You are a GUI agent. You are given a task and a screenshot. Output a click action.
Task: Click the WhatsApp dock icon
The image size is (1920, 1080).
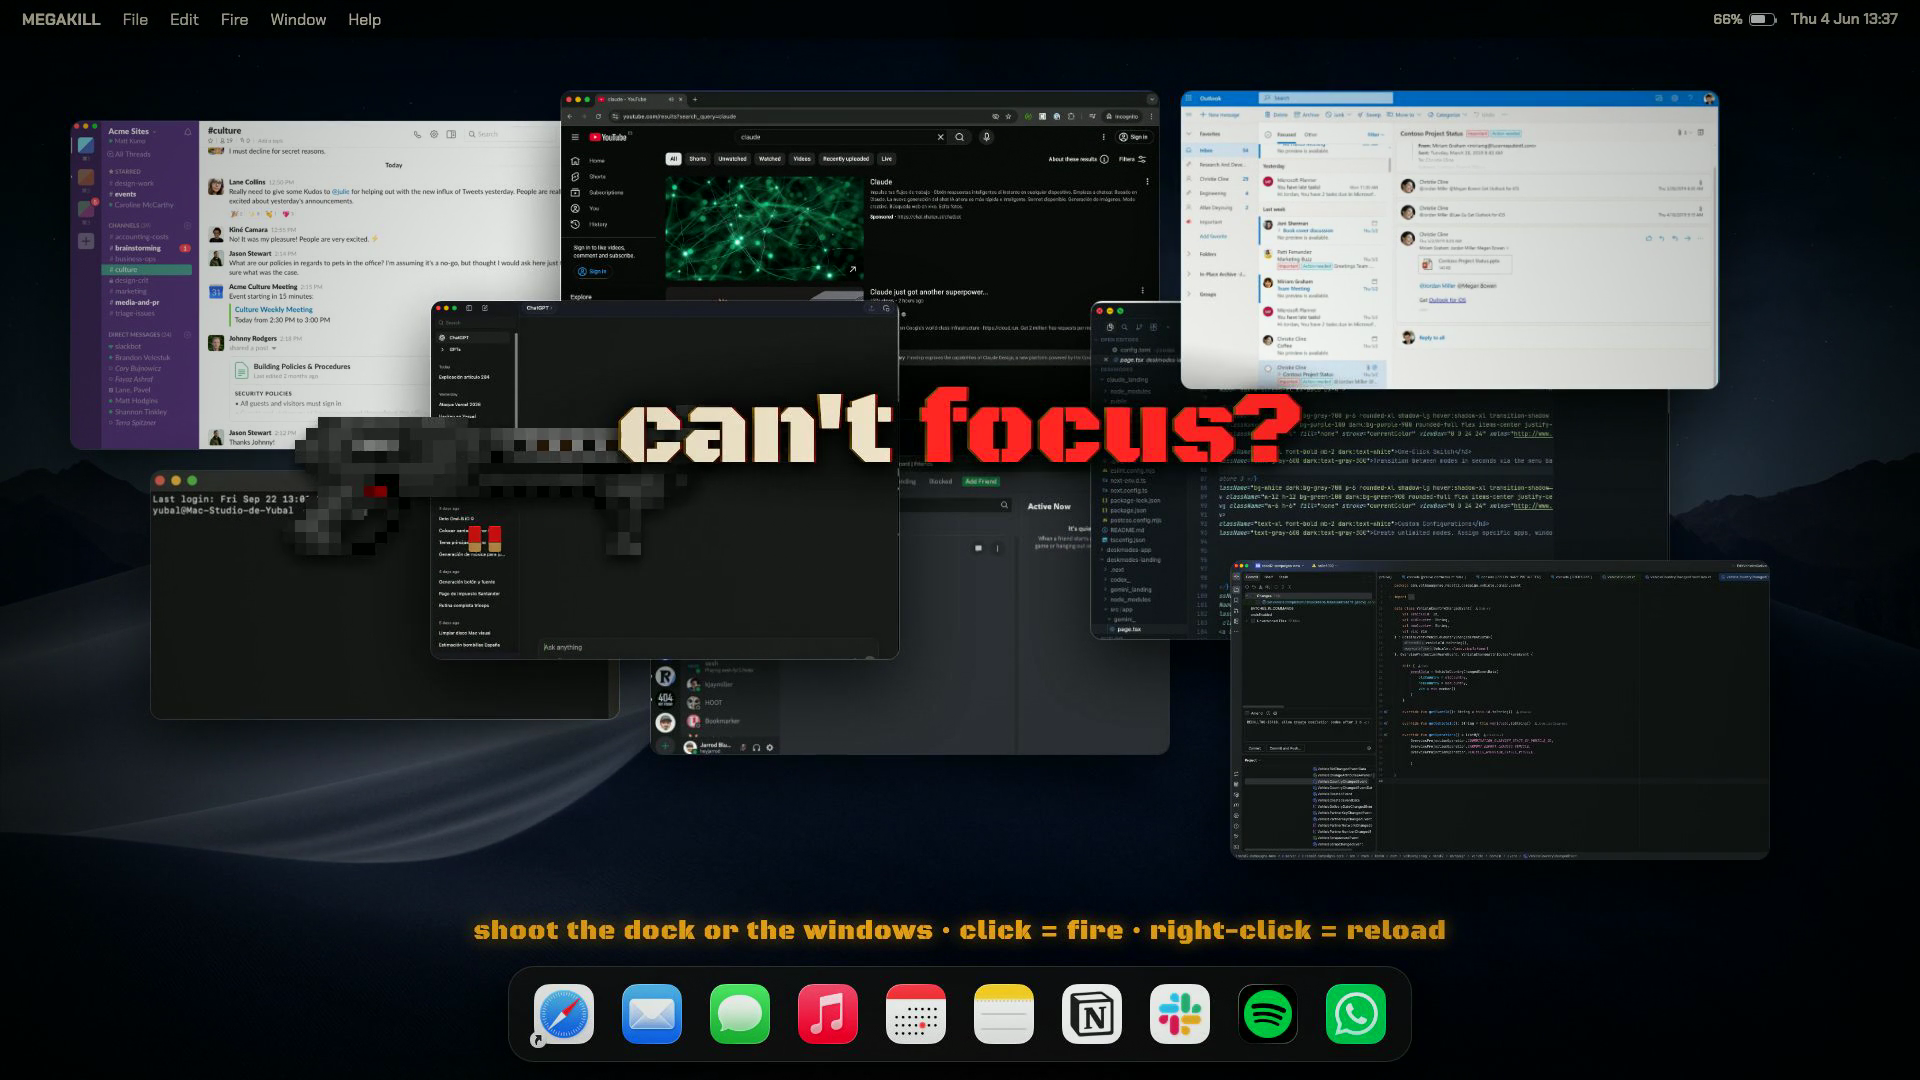(x=1356, y=1014)
